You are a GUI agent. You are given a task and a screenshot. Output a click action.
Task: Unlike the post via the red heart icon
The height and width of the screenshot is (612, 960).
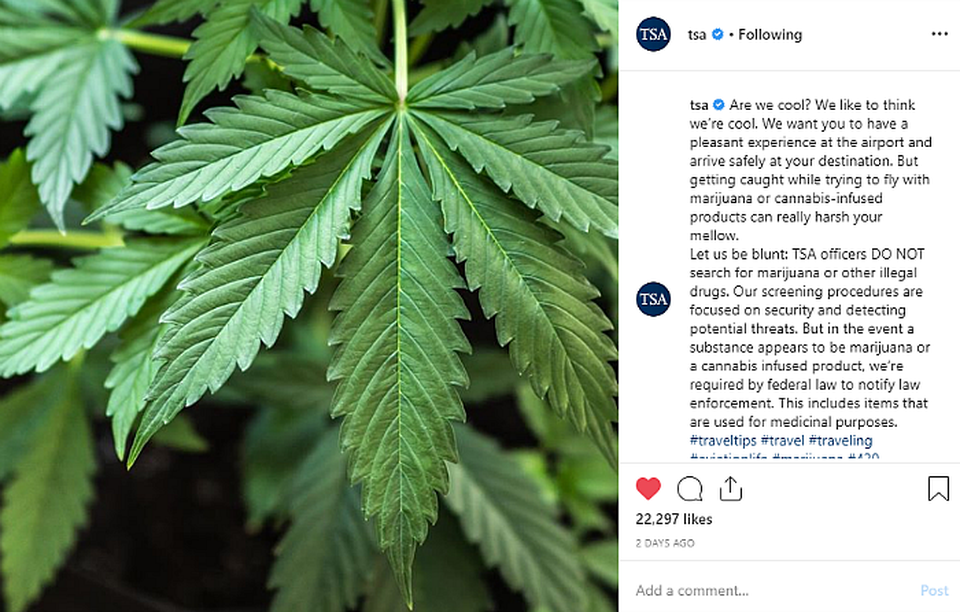[648, 488]
